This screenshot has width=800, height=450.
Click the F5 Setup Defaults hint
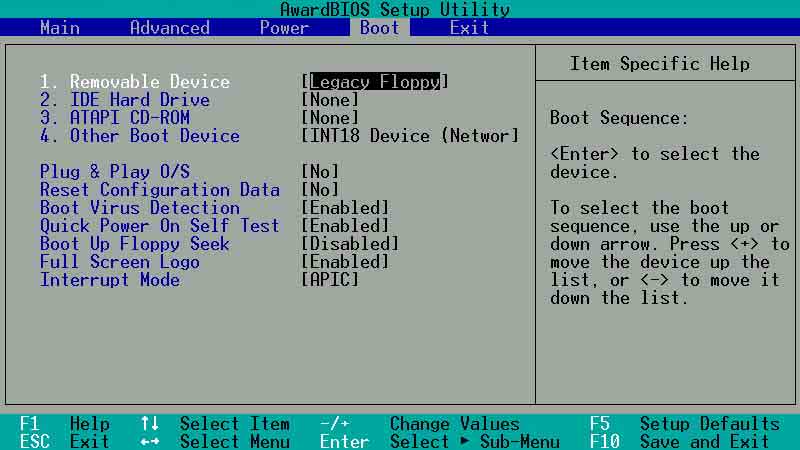[x=685, y=423]
